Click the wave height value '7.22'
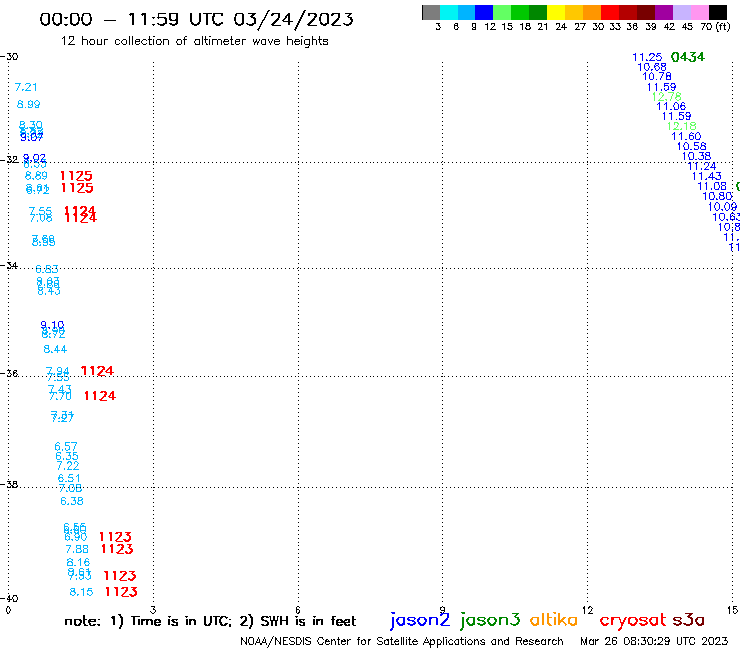This screenshot has height=650, width=740. point(68,466)
